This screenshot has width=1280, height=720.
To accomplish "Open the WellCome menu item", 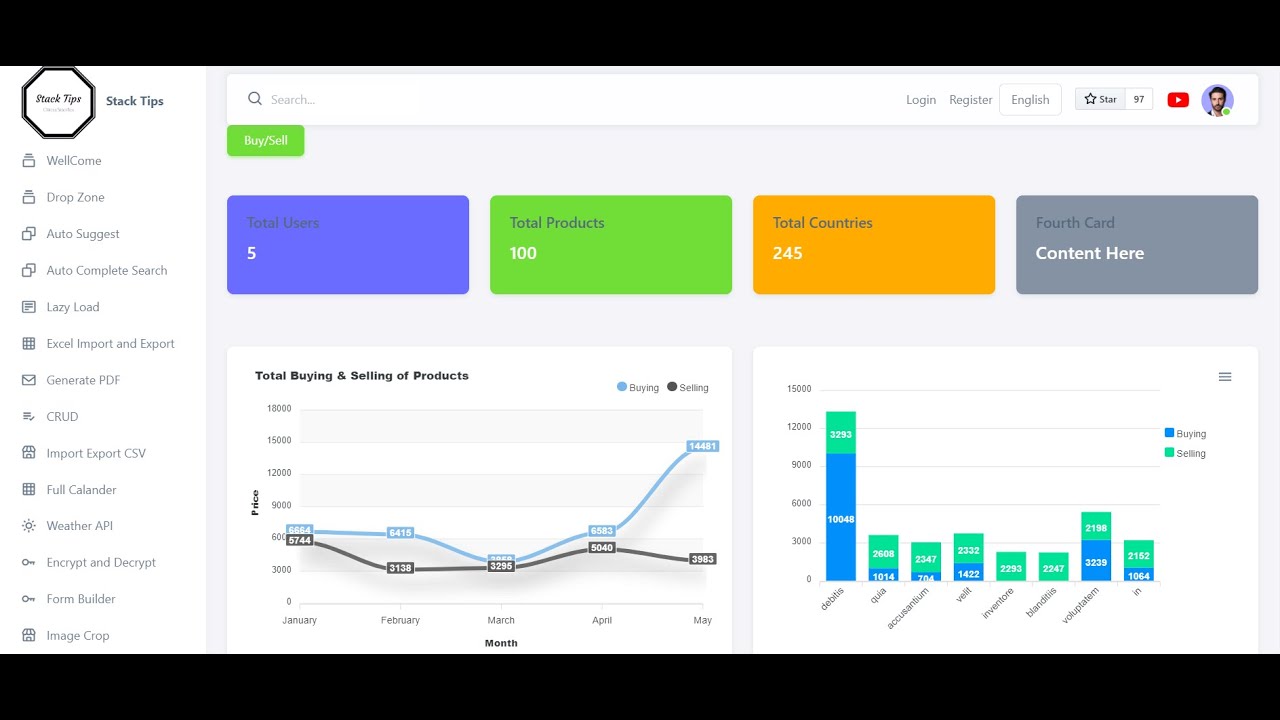I will (x=74, y=161).
